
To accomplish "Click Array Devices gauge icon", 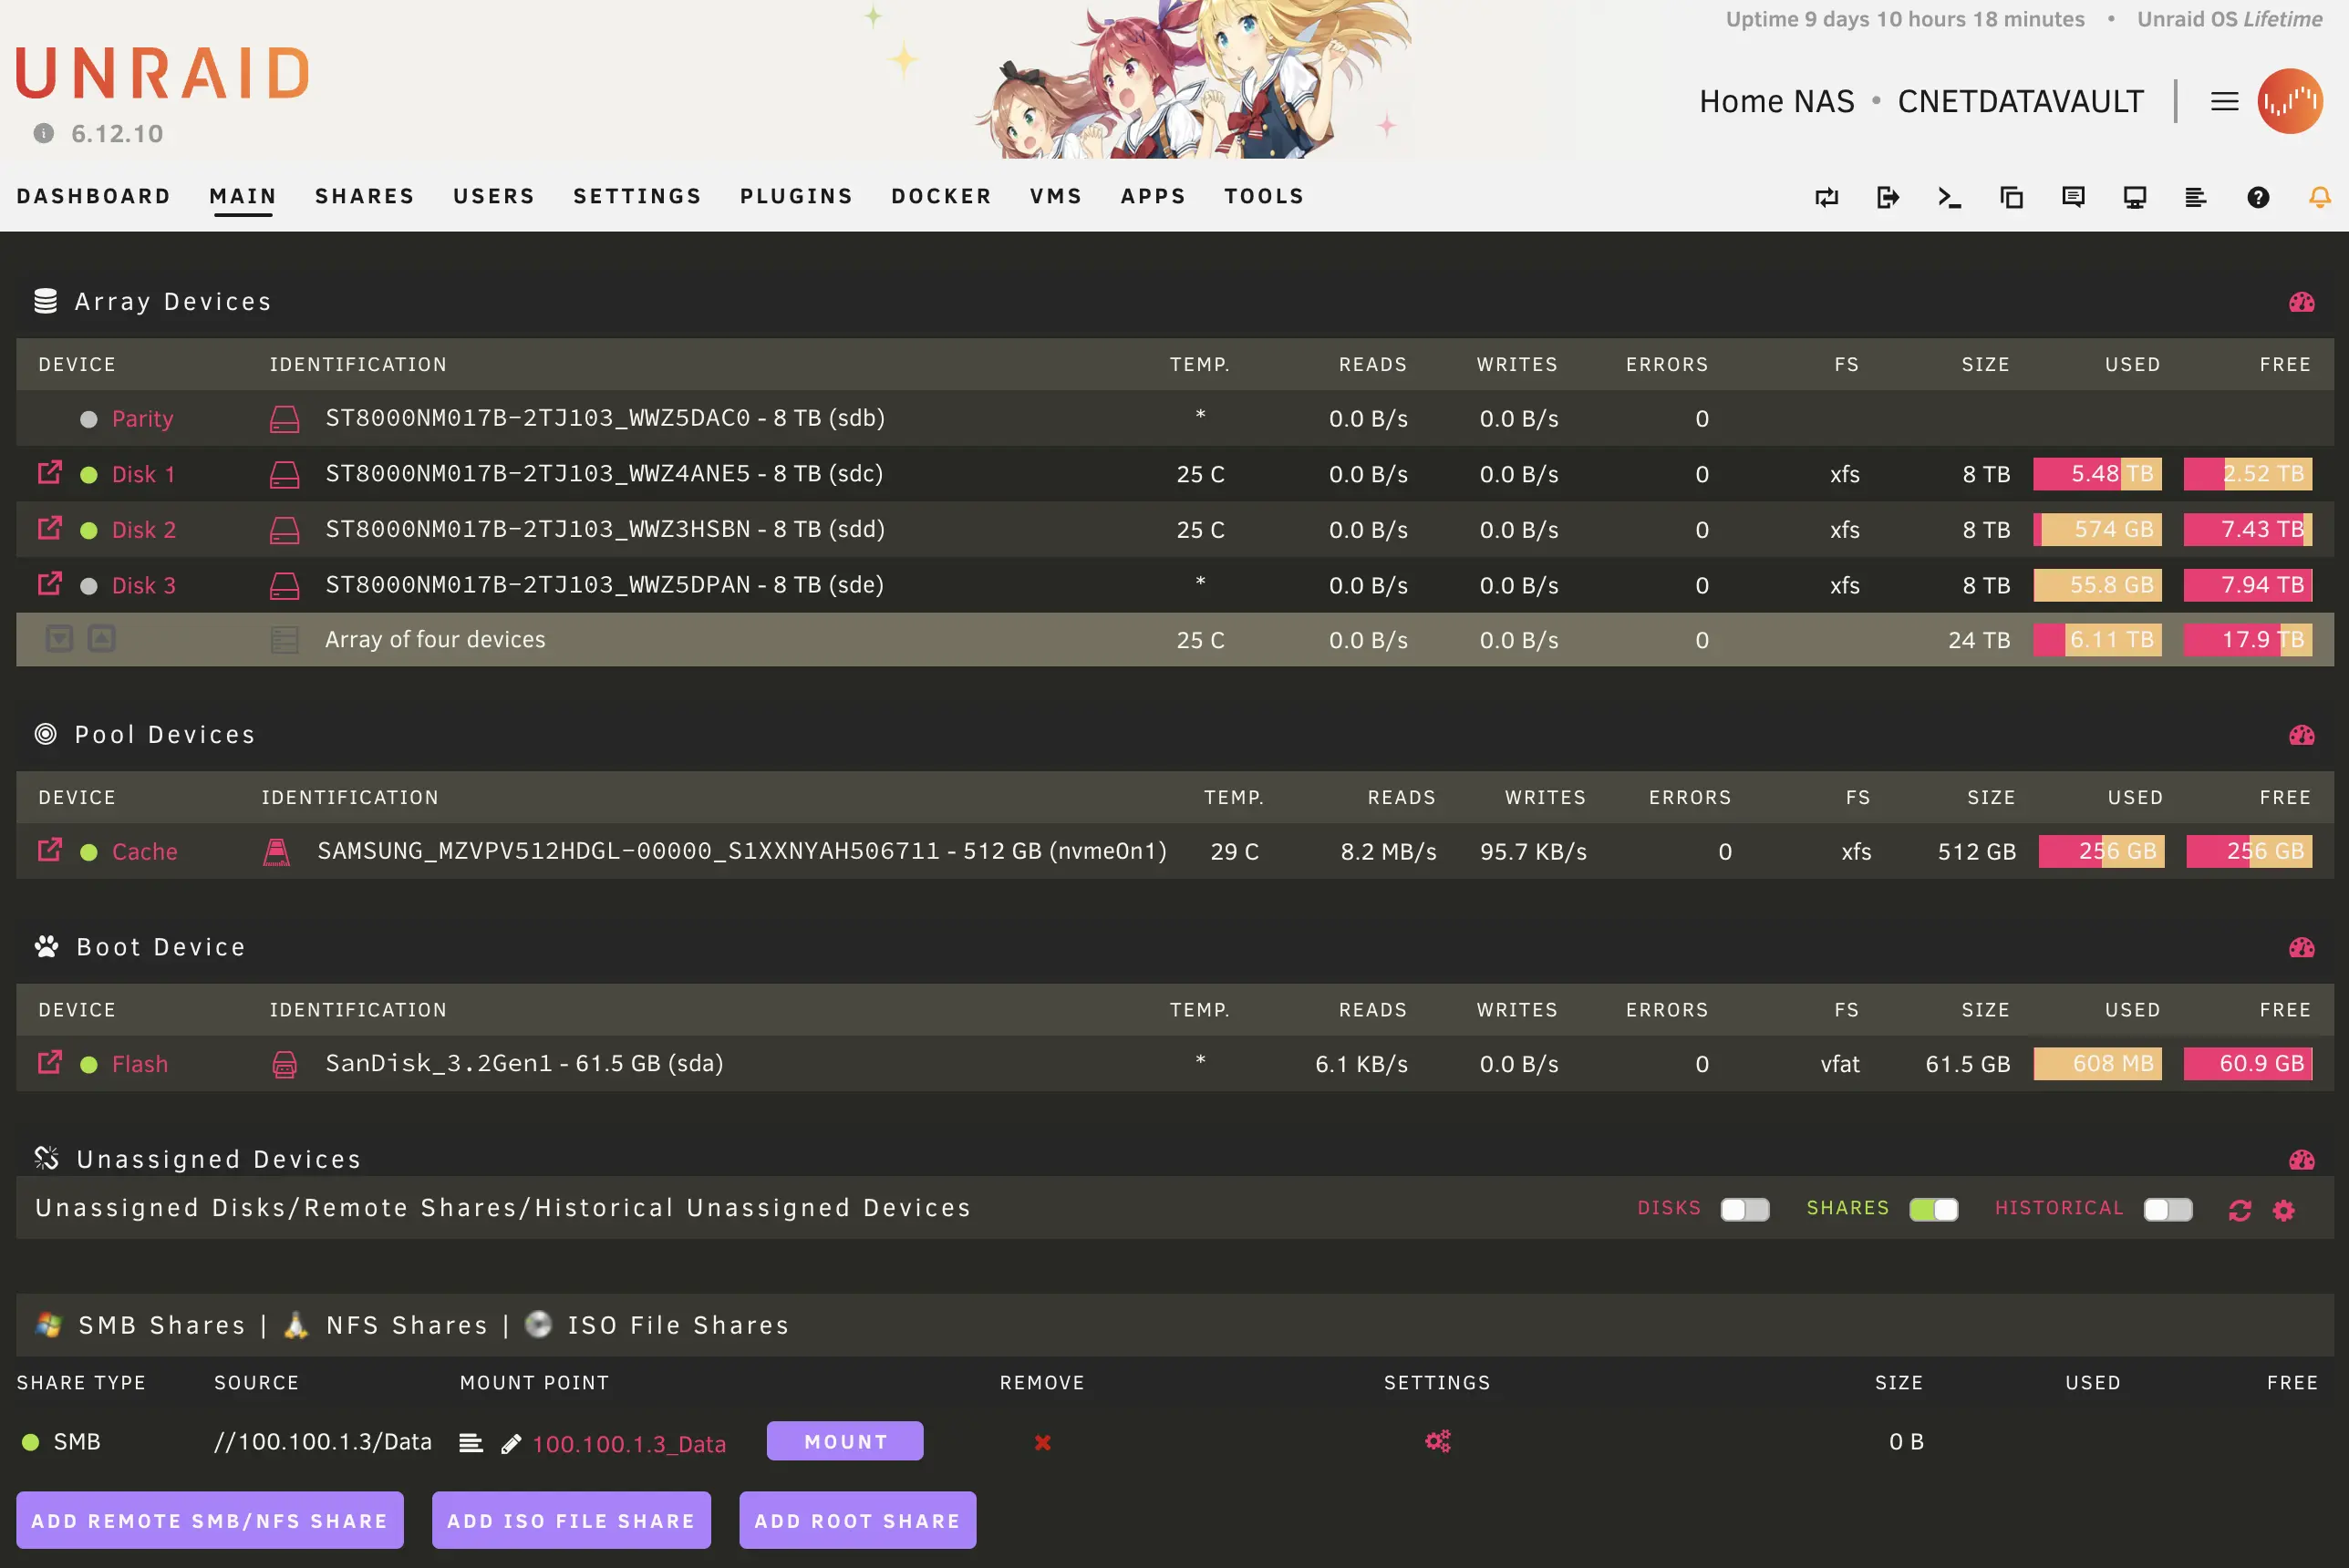I will pos(2302,302).
